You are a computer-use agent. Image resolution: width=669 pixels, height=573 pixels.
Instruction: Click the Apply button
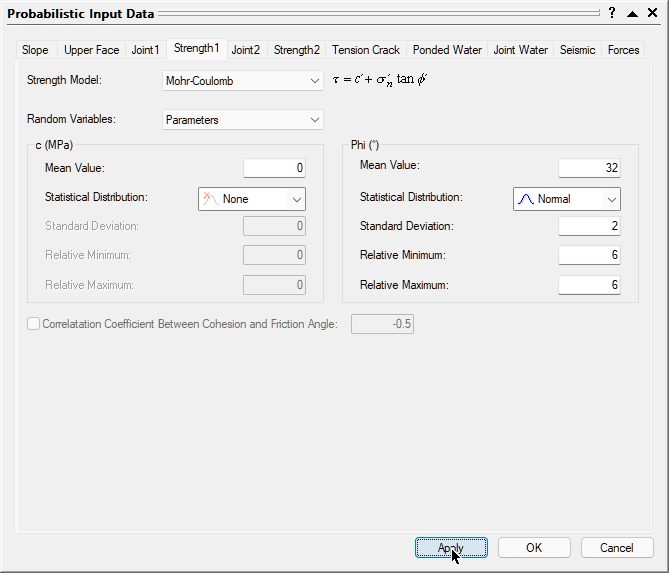click(451, 547)
